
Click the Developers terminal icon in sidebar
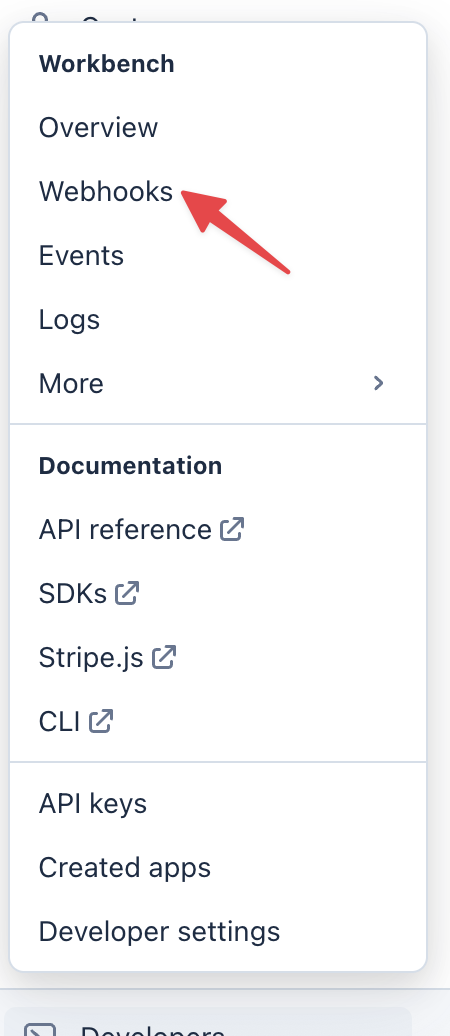click(x=40, y=1029)
